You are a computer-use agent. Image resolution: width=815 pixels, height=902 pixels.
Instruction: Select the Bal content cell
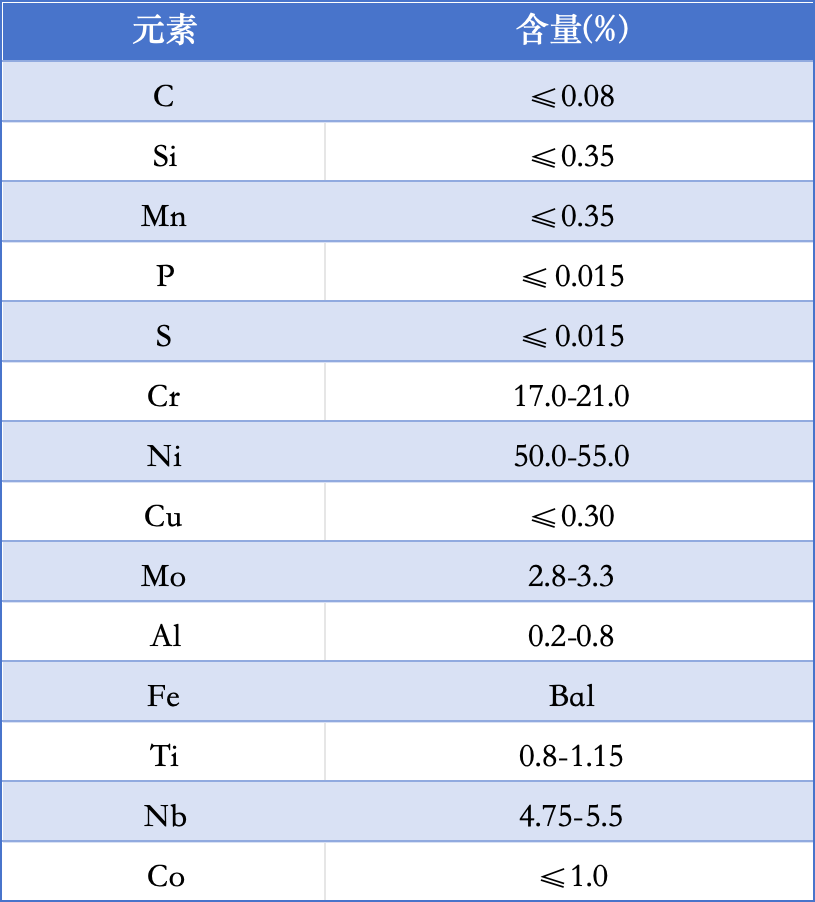click(x=571, y=696)
